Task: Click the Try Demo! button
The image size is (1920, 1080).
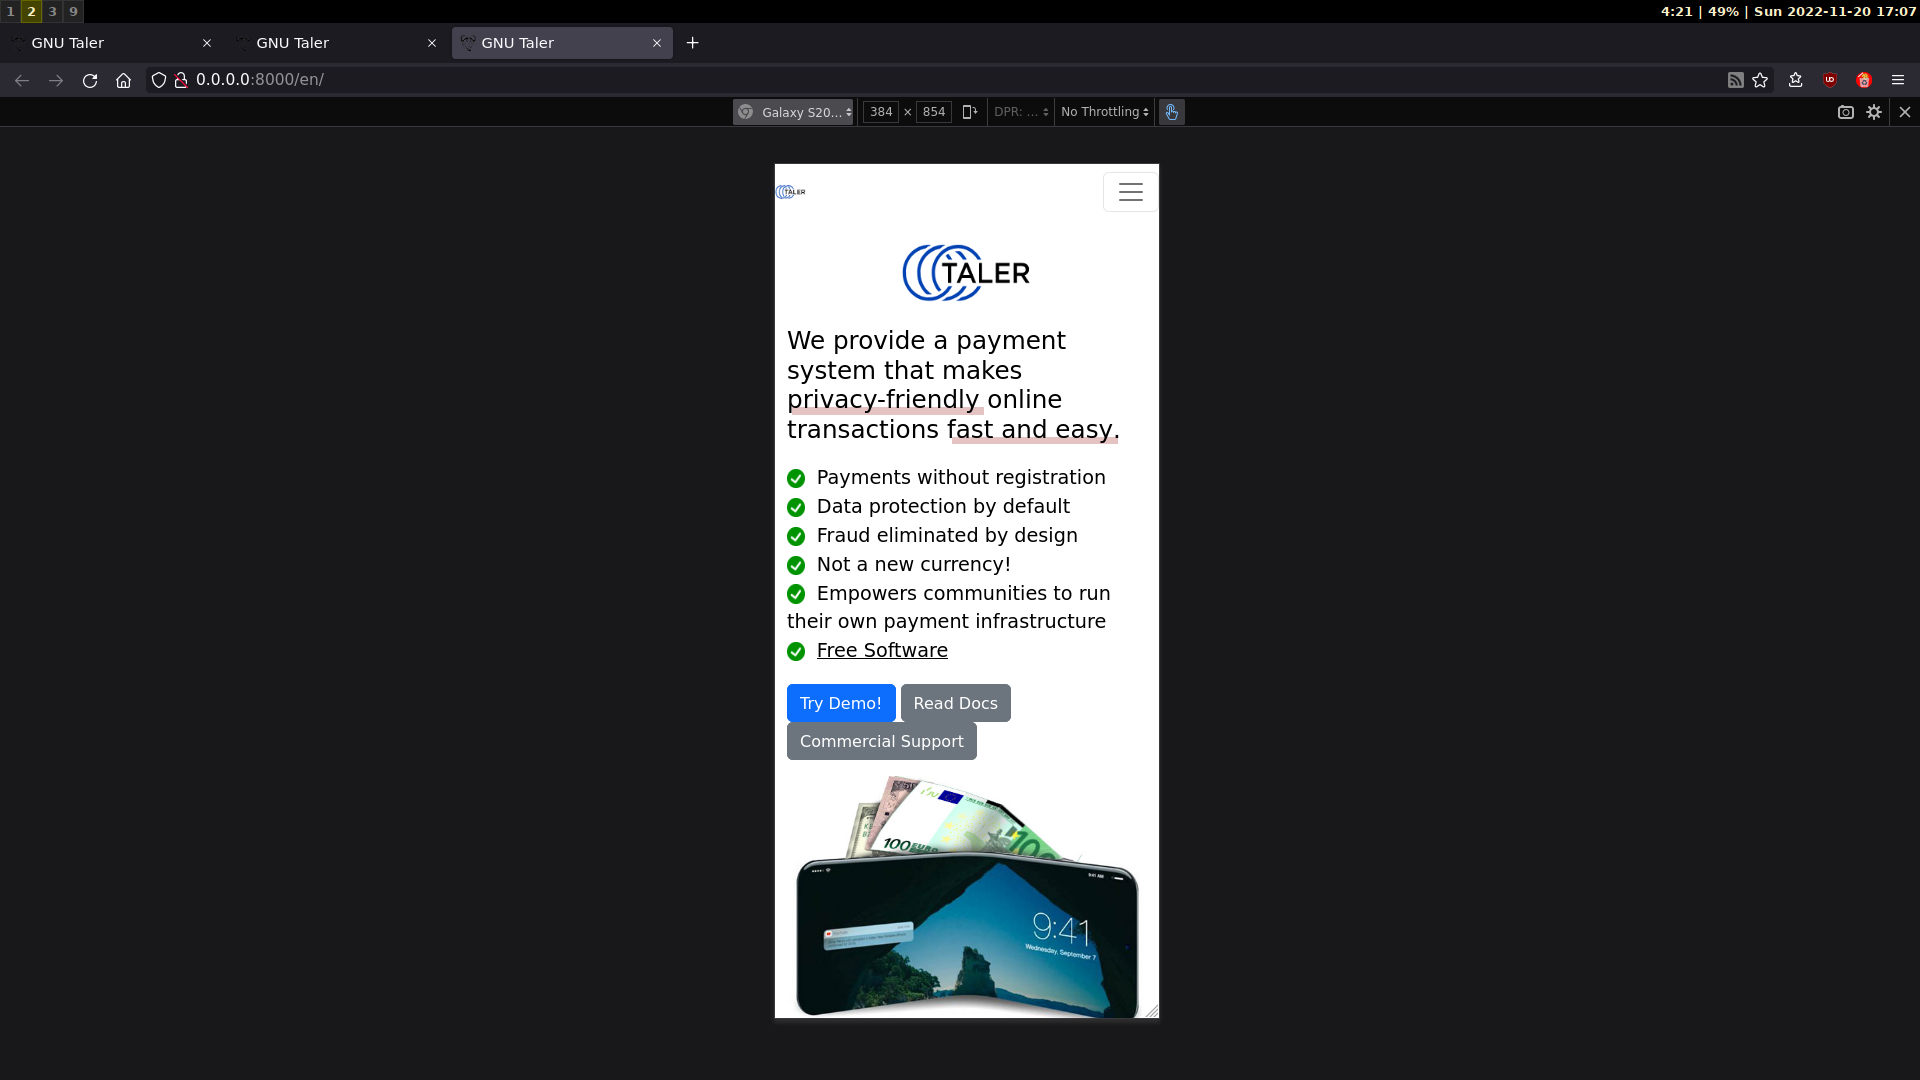Action: 840,703
